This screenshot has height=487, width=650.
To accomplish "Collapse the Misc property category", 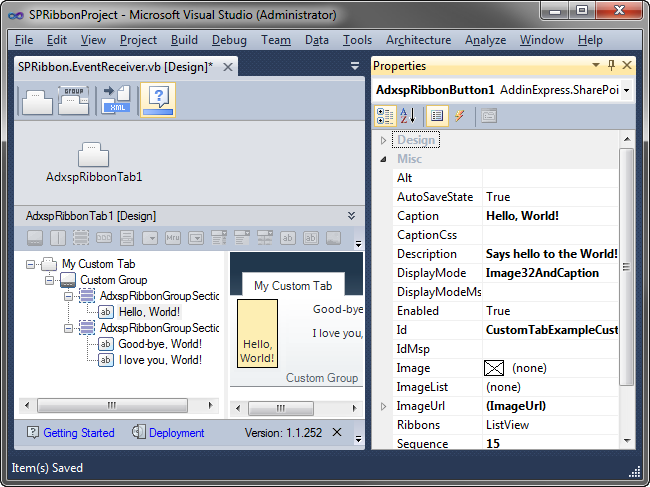I will click(x=383, y=159).
